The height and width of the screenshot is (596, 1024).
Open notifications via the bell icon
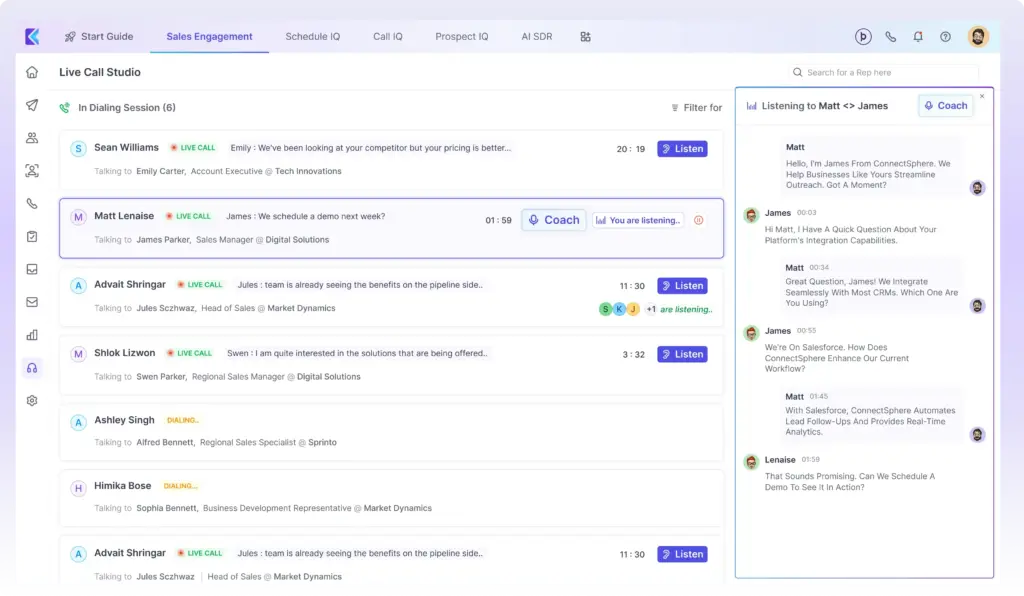coord(917,36)
